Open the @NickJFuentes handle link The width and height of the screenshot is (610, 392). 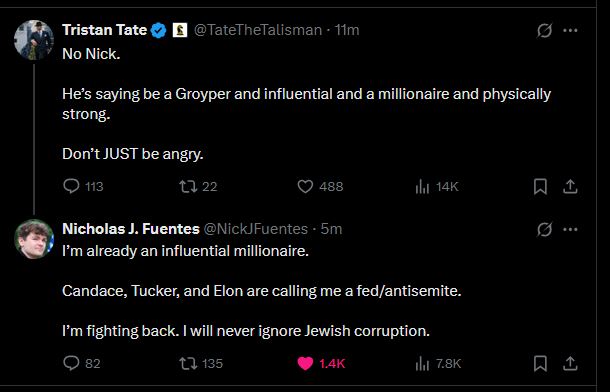(x=256, y=229)
